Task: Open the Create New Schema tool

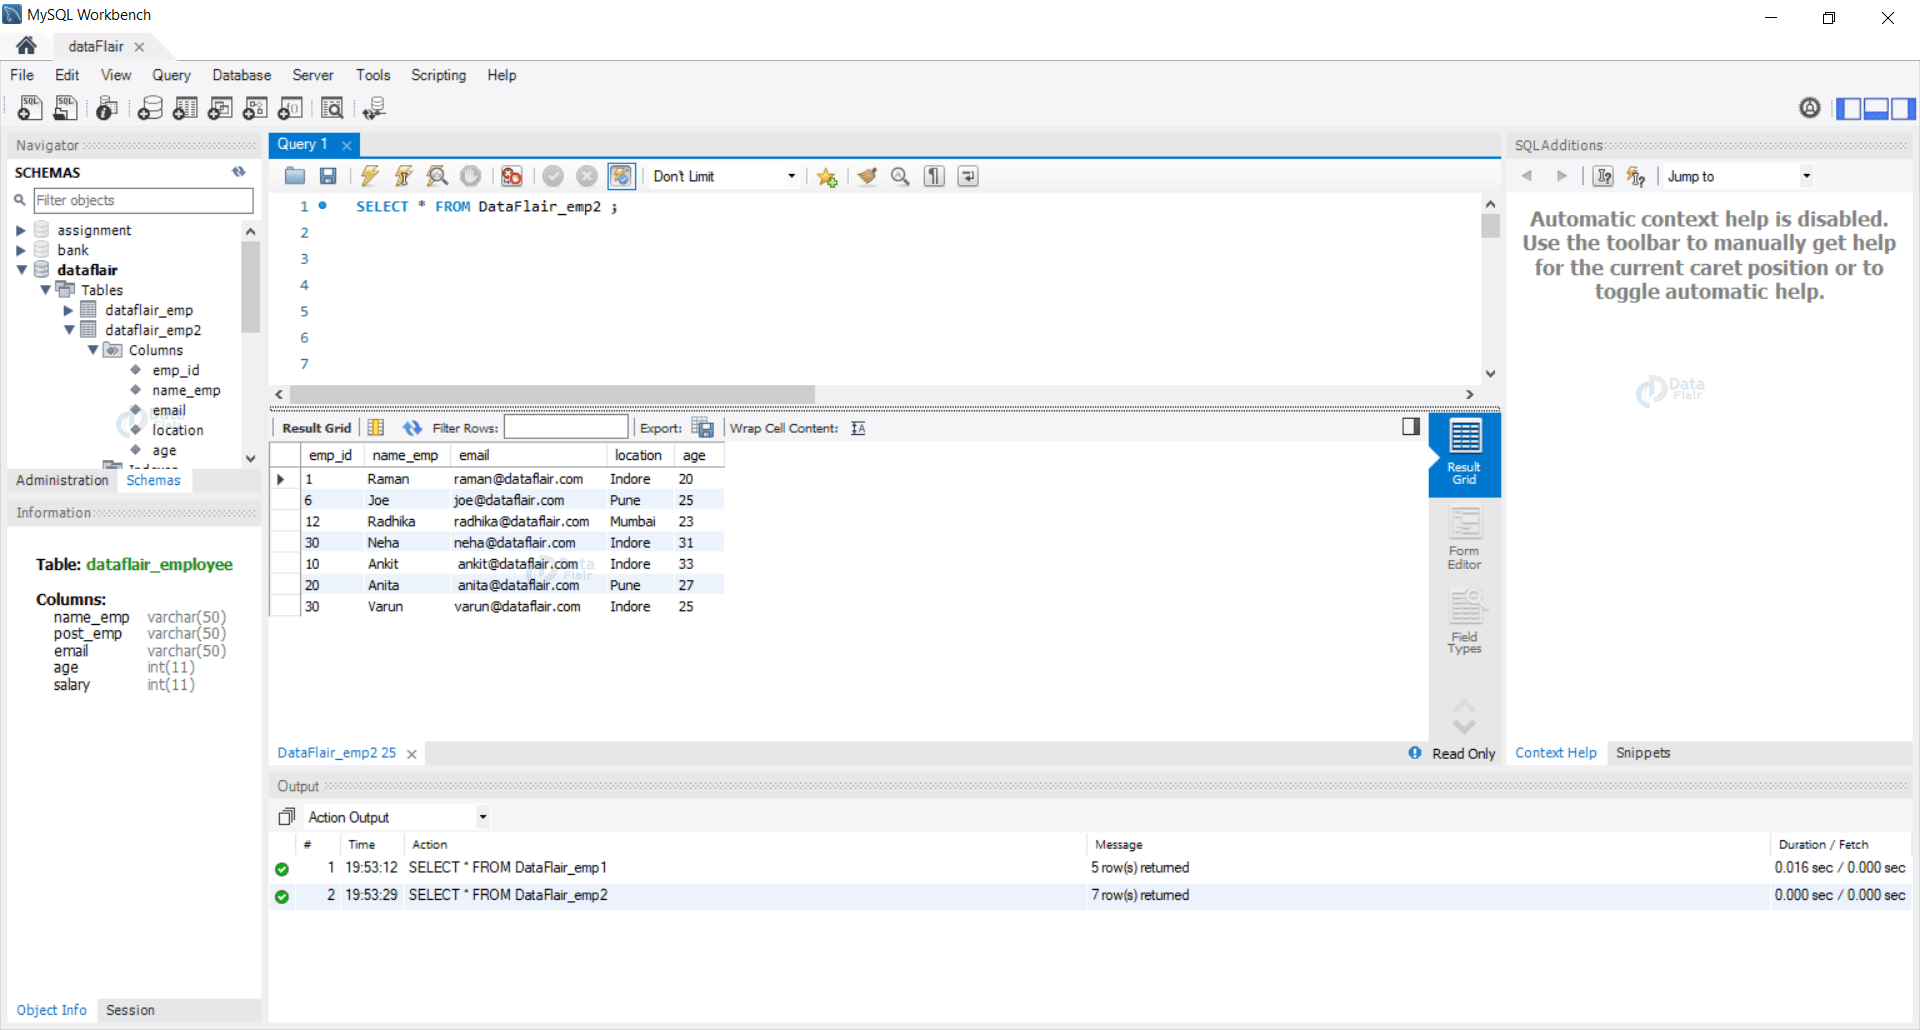Action: (150, 108)
